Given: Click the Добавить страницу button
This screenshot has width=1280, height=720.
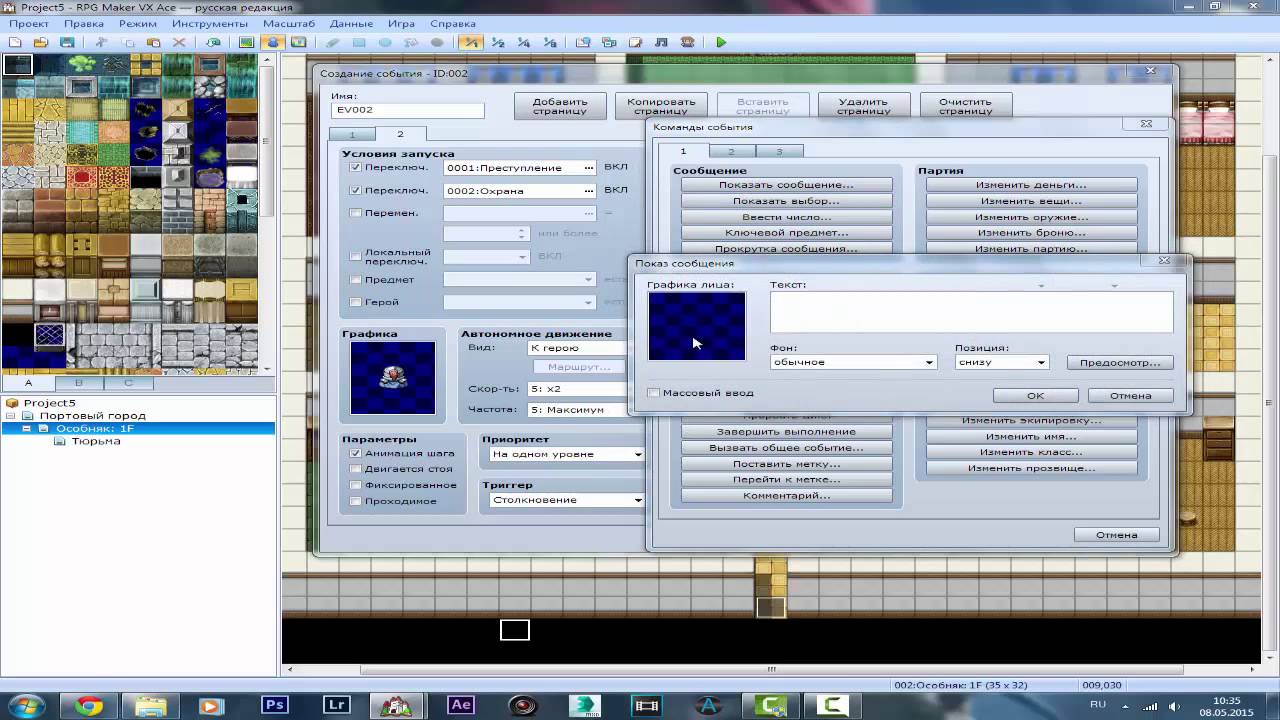Looking at the screenshot, I should point(560,106).
